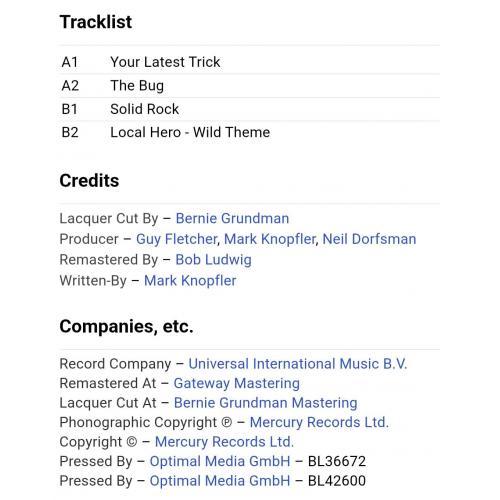Click the Tracklist section heading
The image size is (500, 500).
pyautogui.click(x=96, y=22)
